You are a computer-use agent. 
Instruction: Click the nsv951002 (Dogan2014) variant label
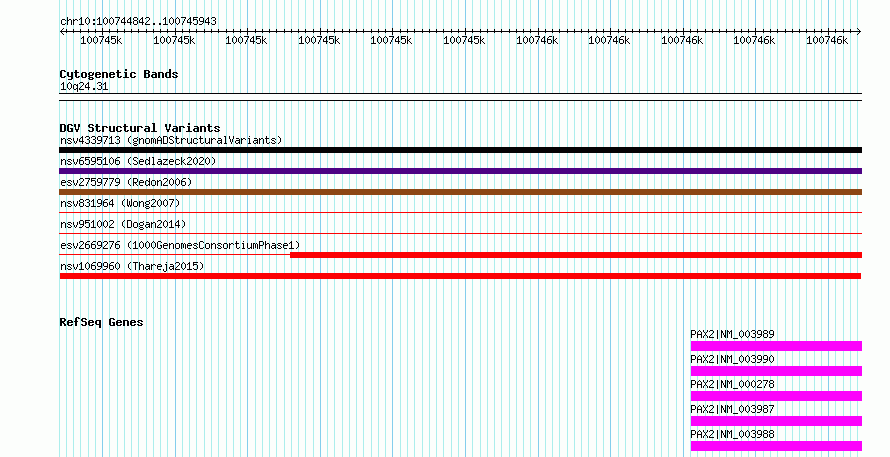pyautogui.click(x=123, y=224)
